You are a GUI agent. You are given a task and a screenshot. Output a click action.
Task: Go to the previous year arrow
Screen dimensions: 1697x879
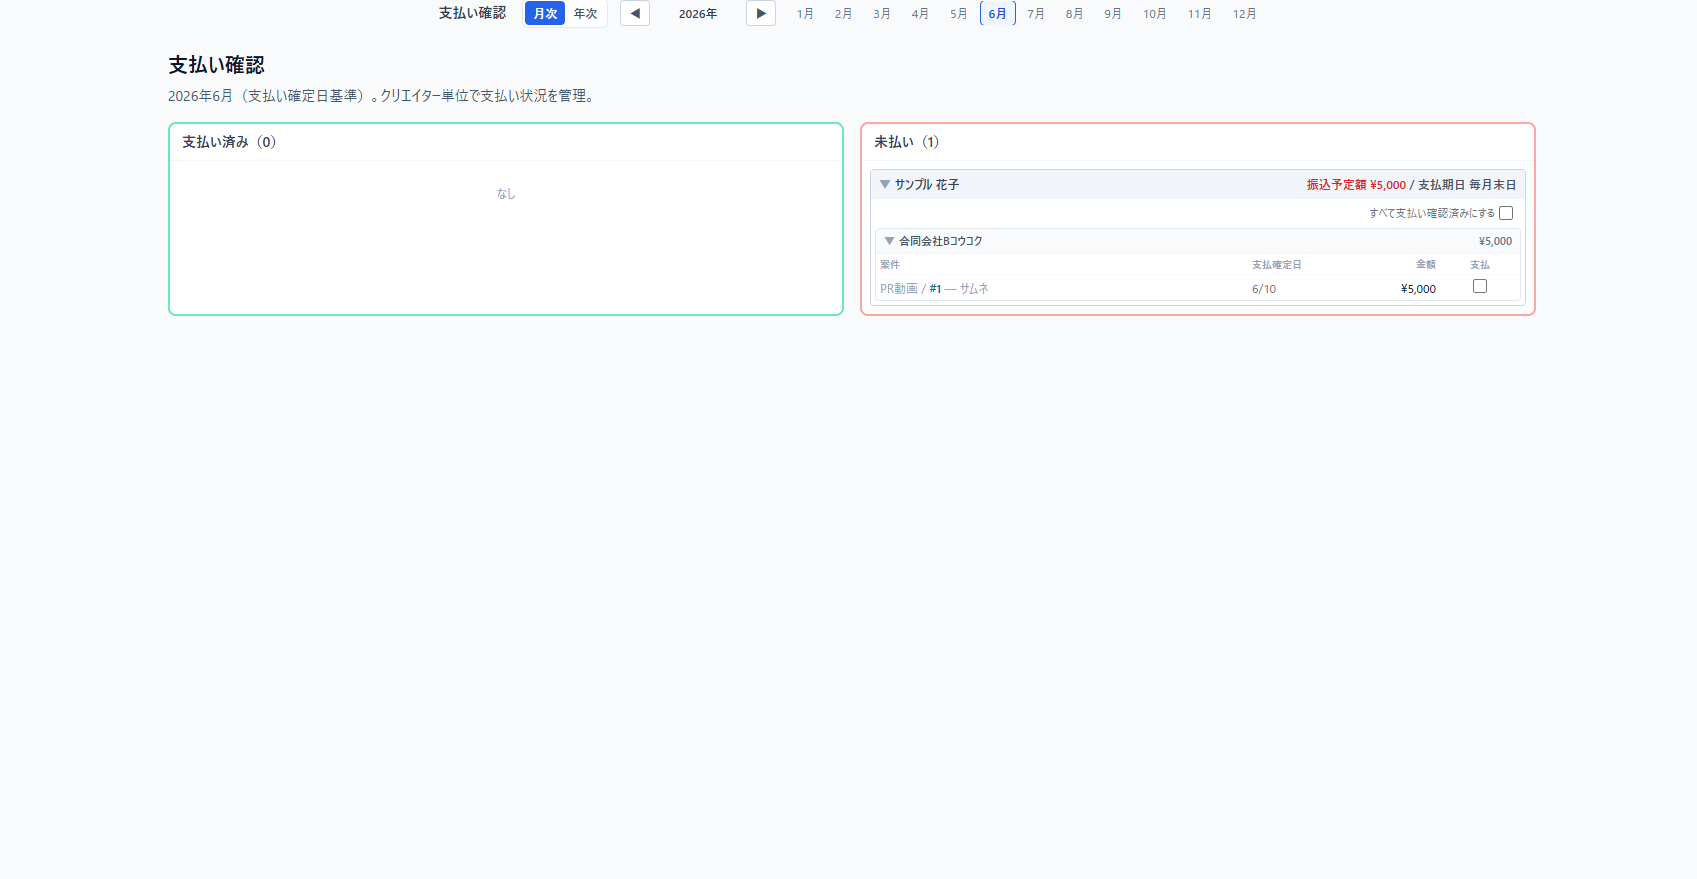pyautogui.click(x=635, y=13)
